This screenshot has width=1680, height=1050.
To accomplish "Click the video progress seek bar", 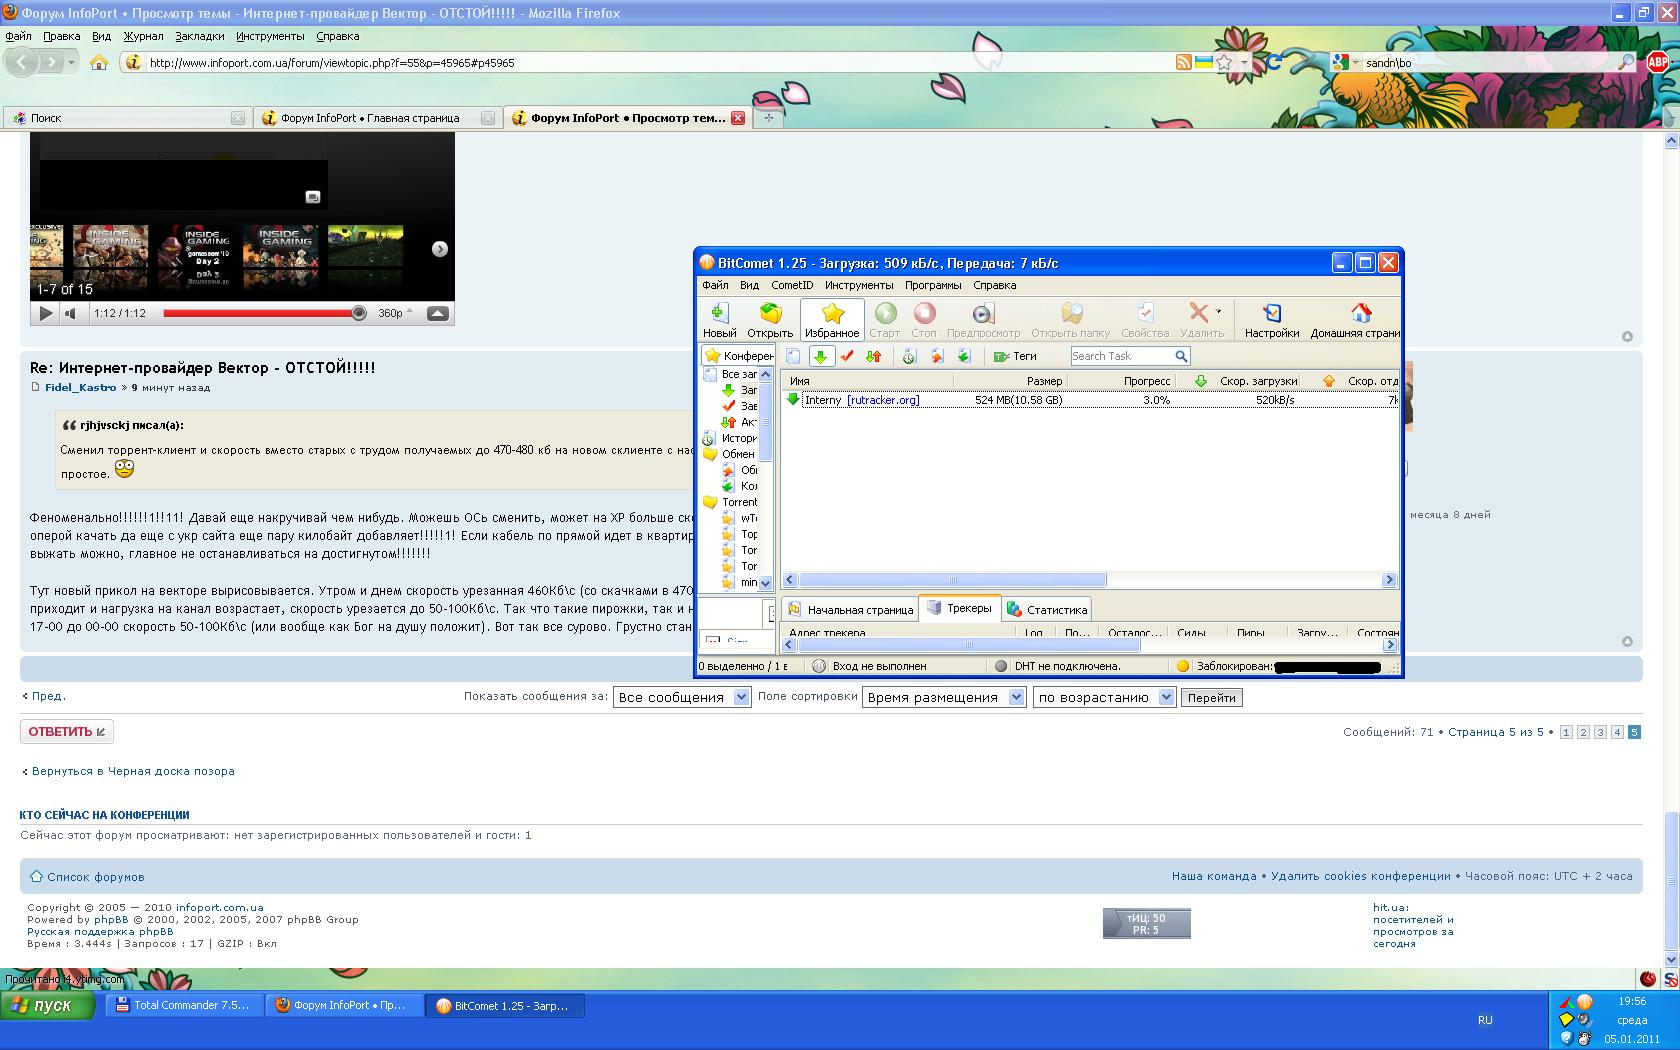I will pyautogui.click(x=260, y=313).
